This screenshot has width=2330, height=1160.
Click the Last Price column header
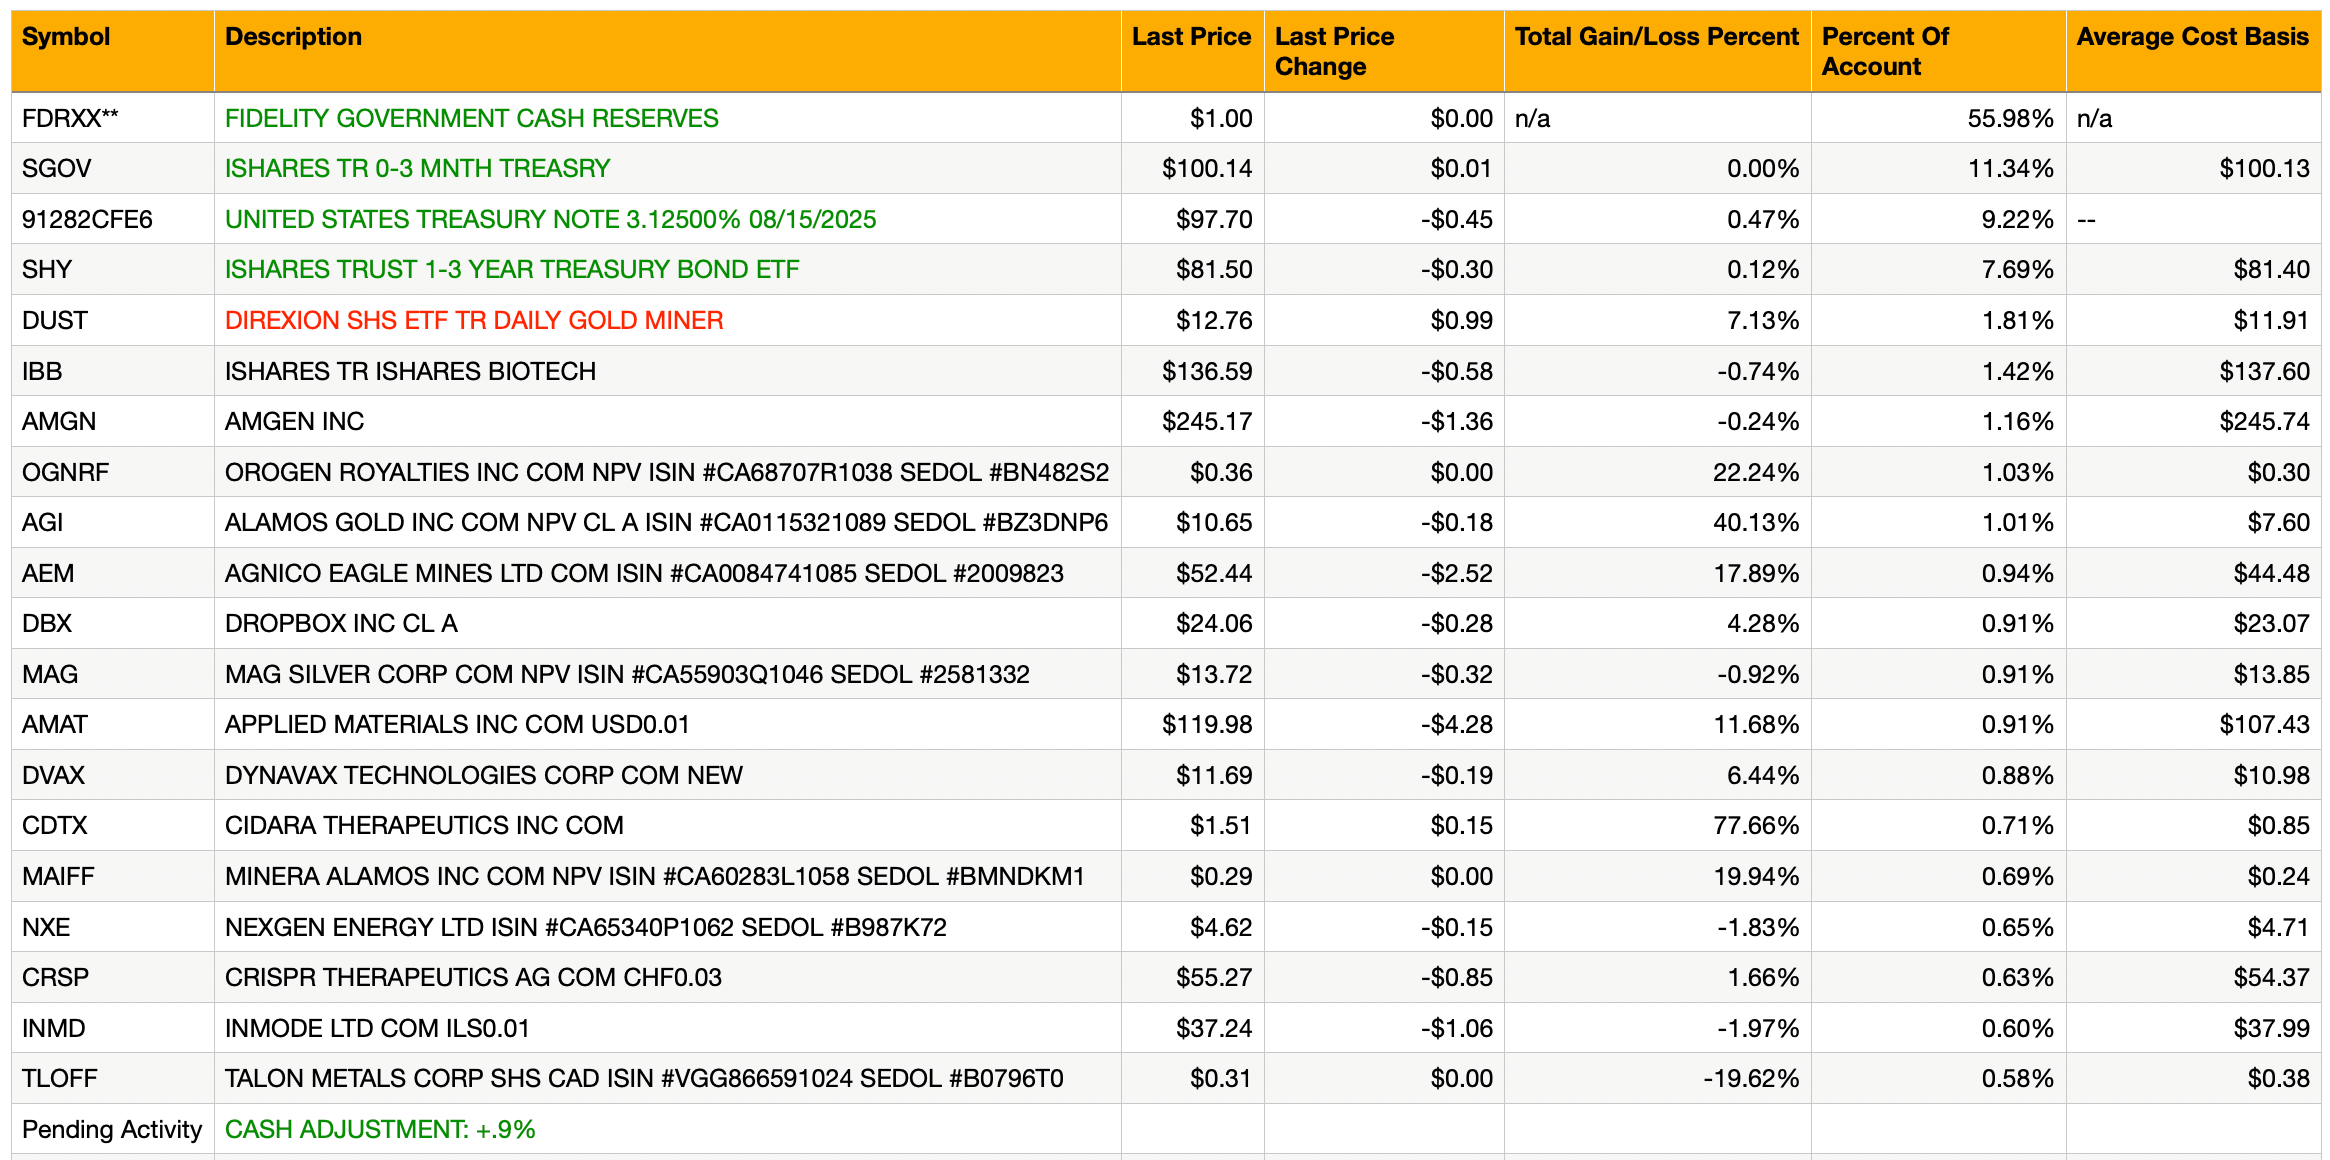coord(1191,37)
